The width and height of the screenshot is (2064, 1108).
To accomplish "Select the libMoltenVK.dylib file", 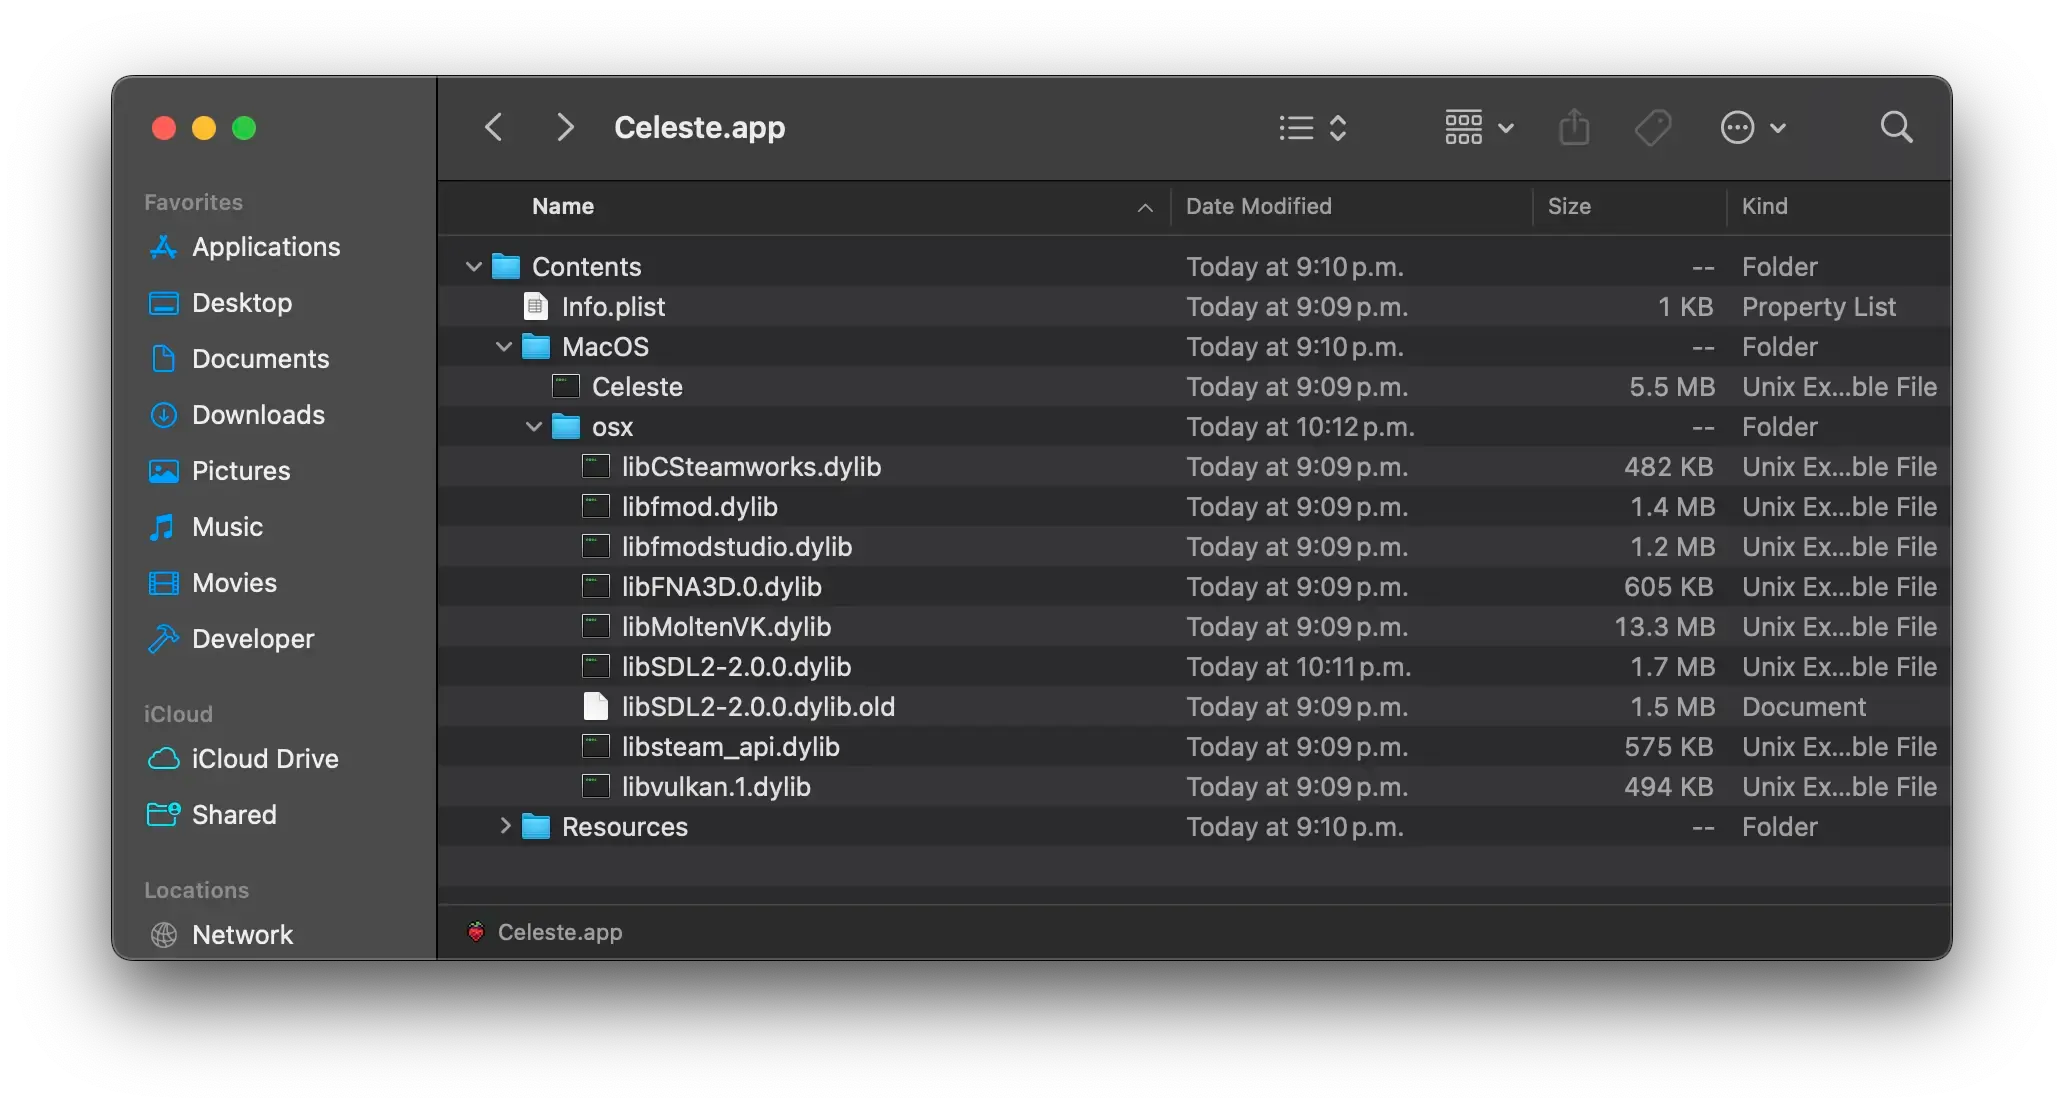I will [727, 627].
